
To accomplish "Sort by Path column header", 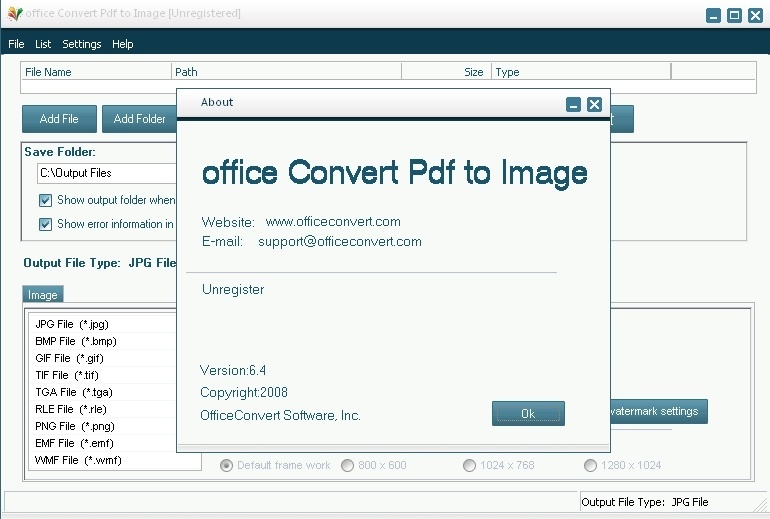I will [x=286, y=72].
